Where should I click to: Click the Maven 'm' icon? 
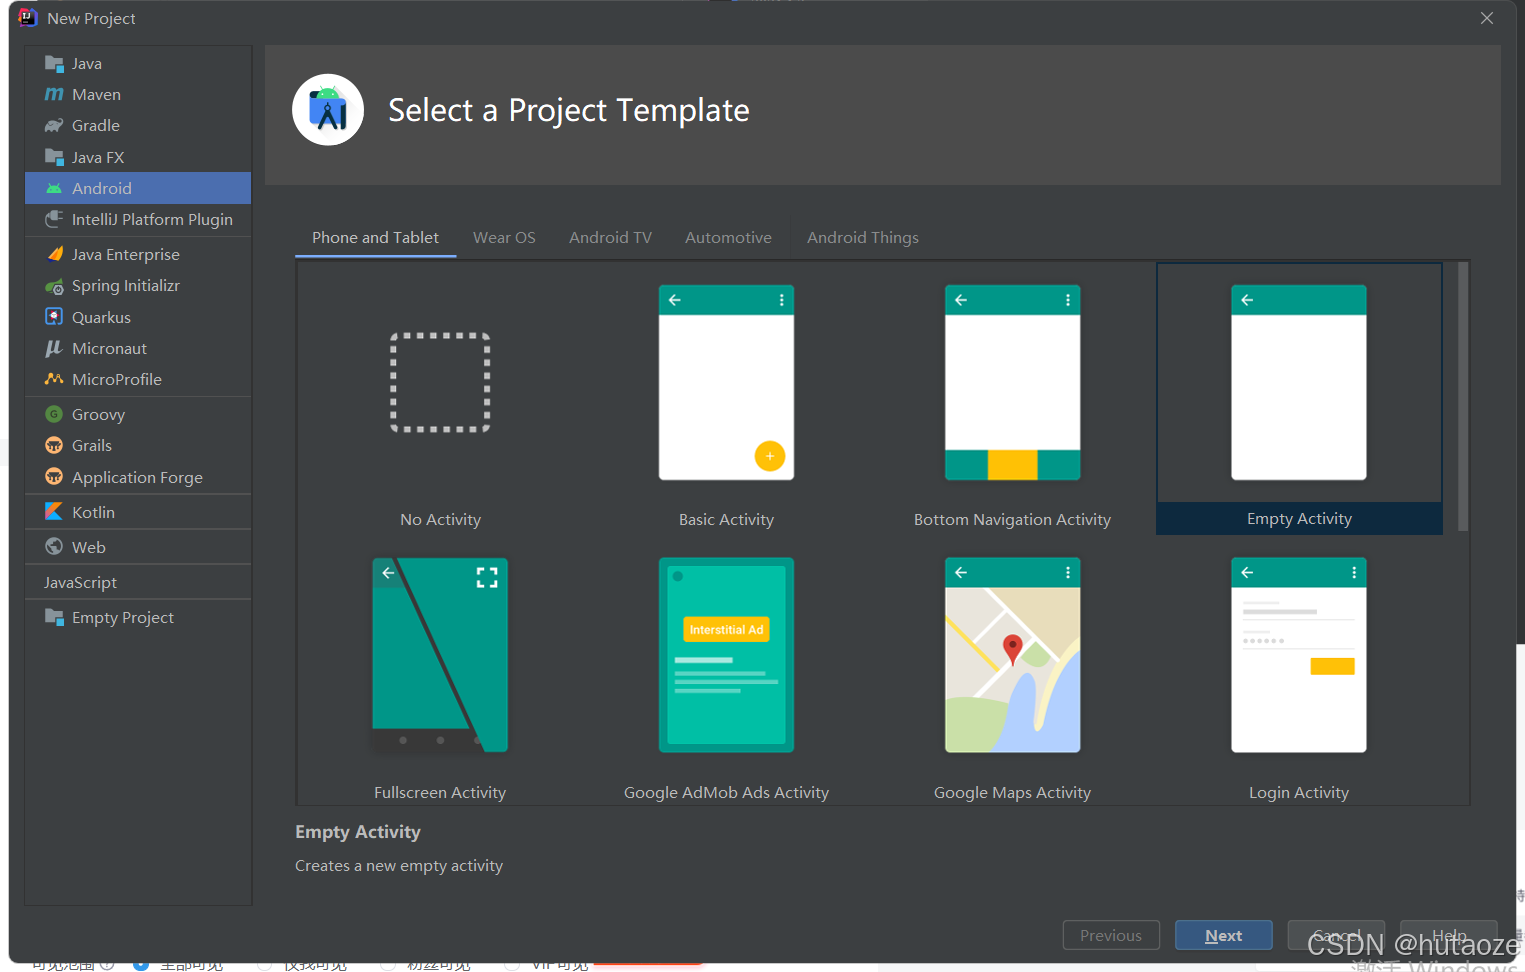click(54, 94)
